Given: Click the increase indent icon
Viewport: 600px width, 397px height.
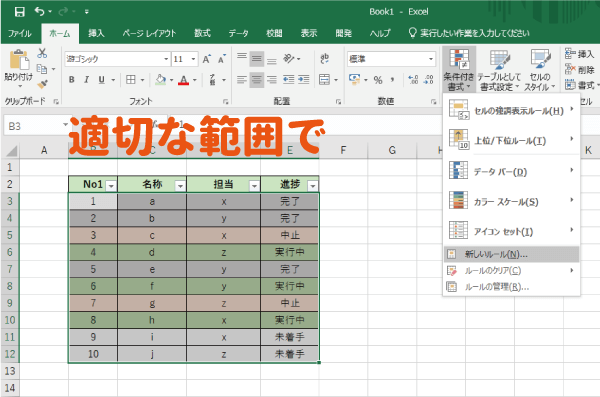Looking at the screenshot, I should coord(304,80).
